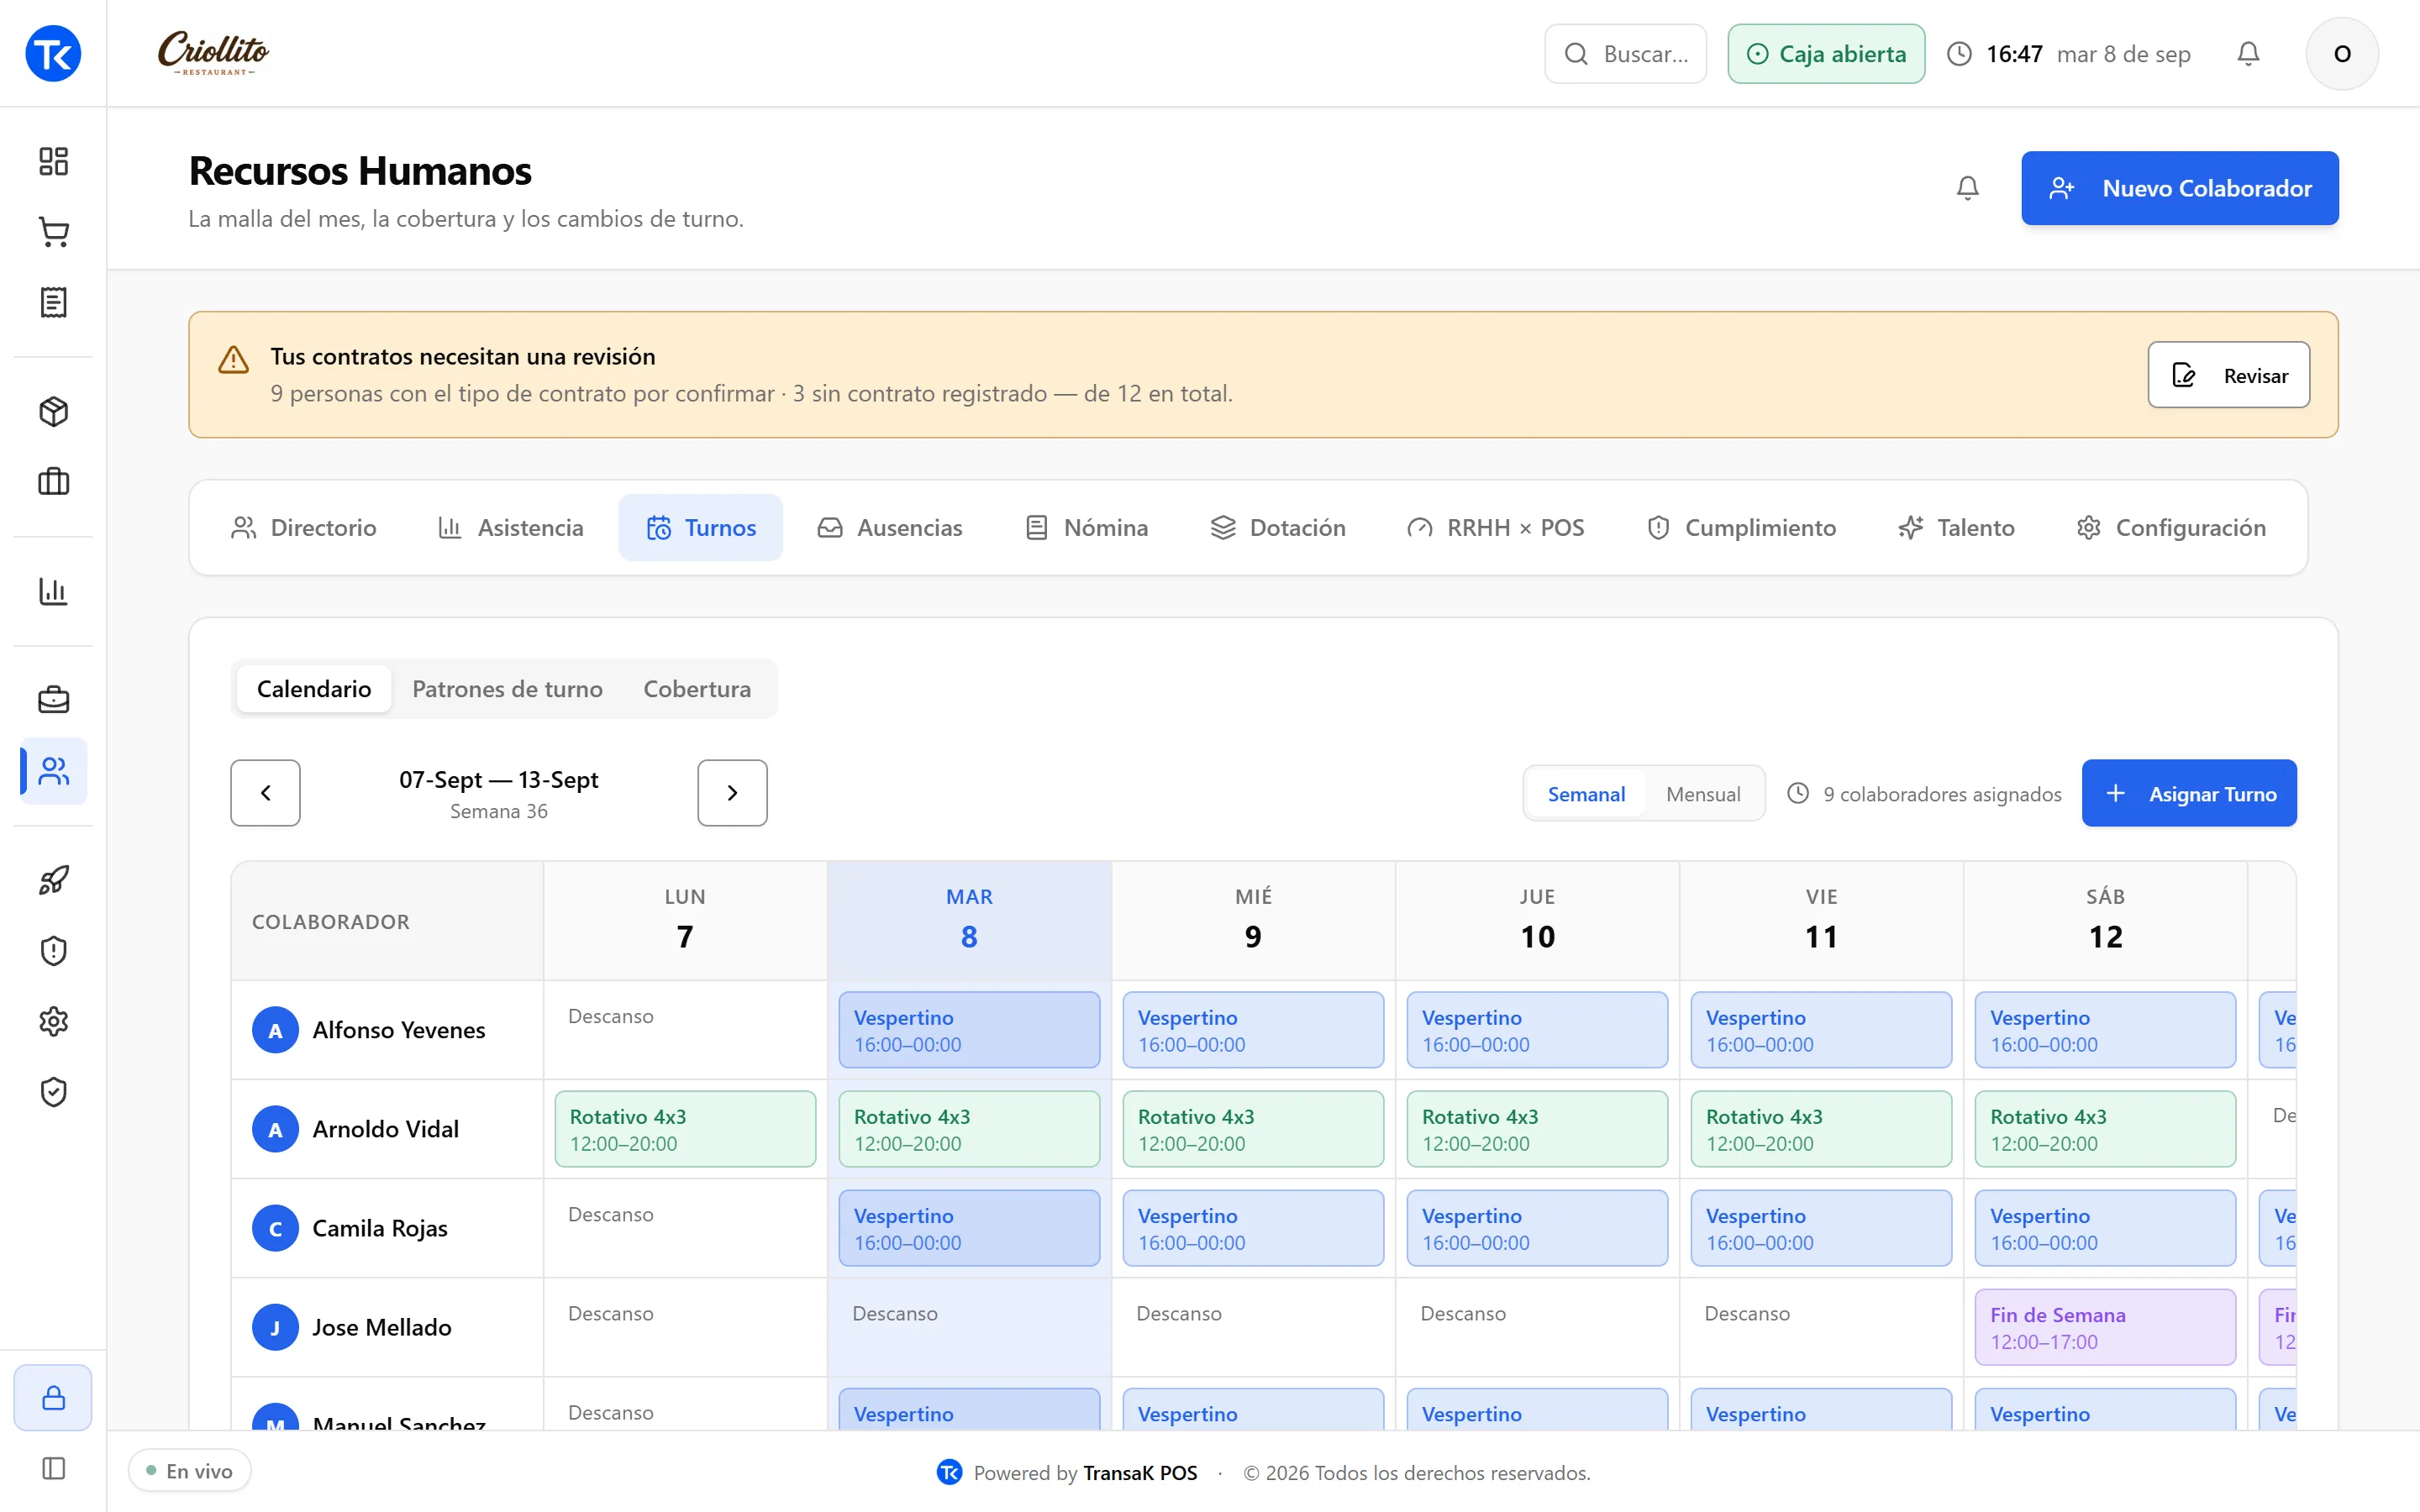The image size is (2420, 1512).
Task: Click the En vivo status badge
Action: tap(189, 1471)
